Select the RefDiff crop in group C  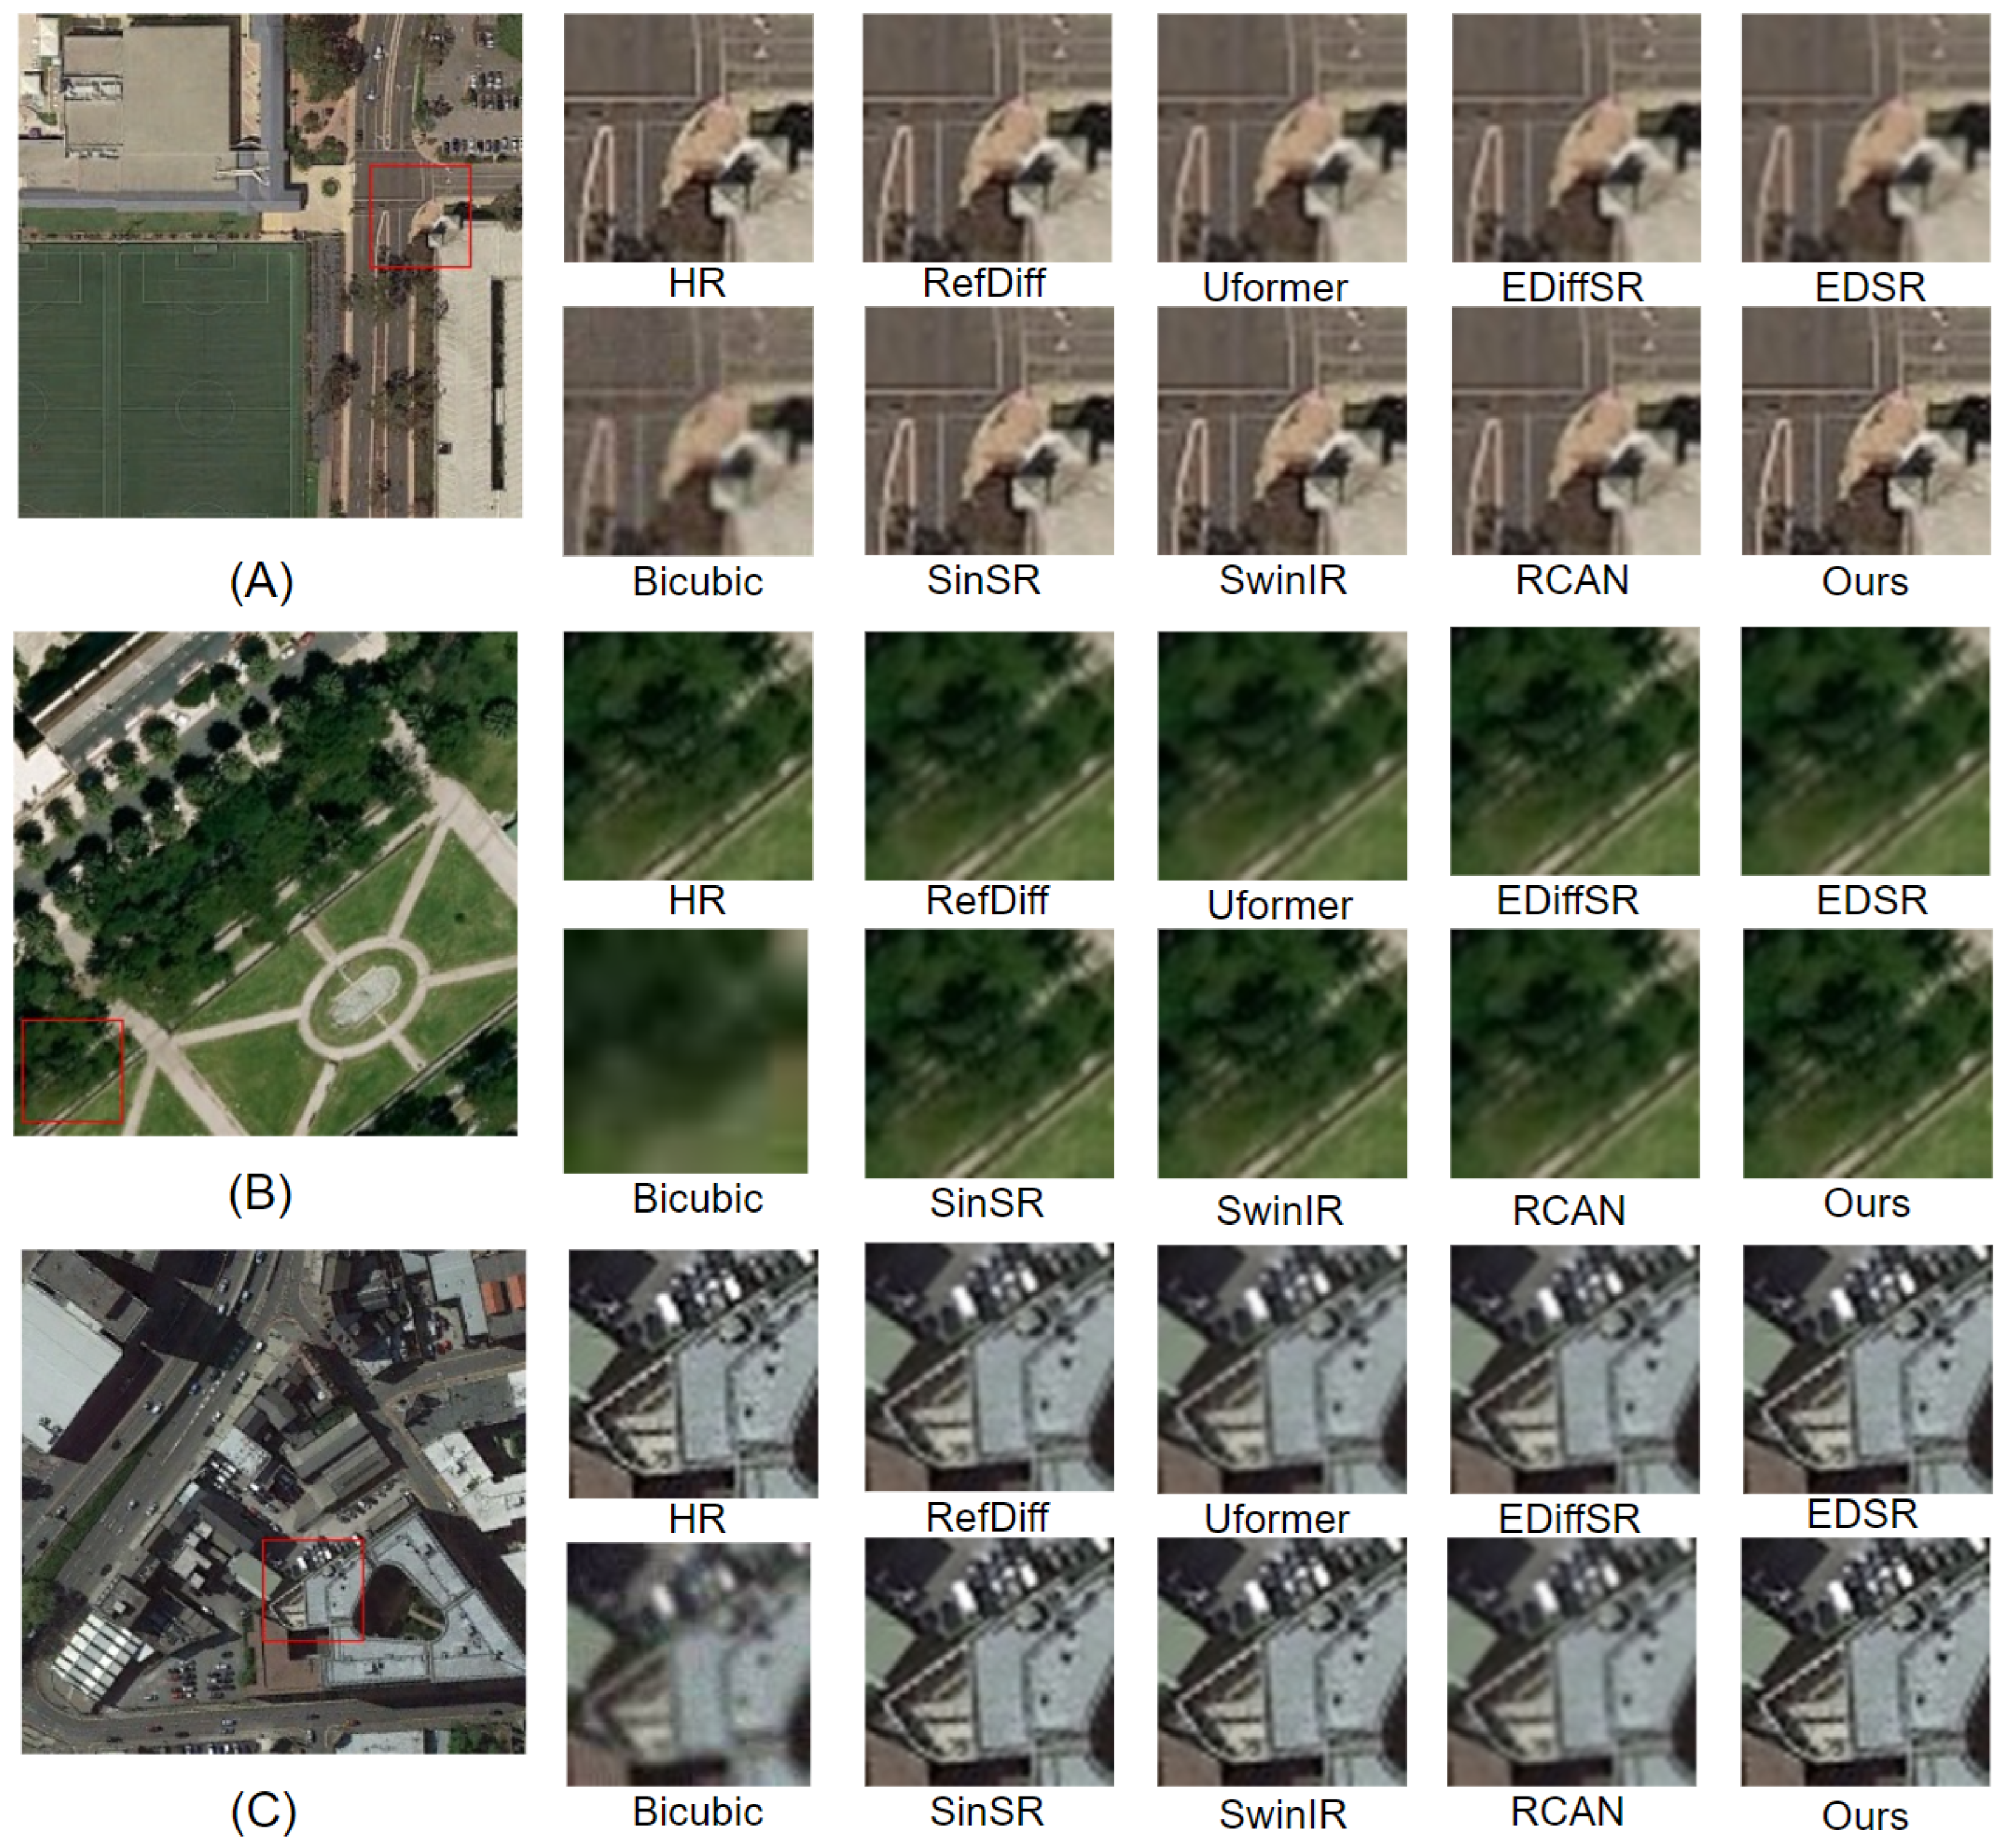coord(989,1367)
